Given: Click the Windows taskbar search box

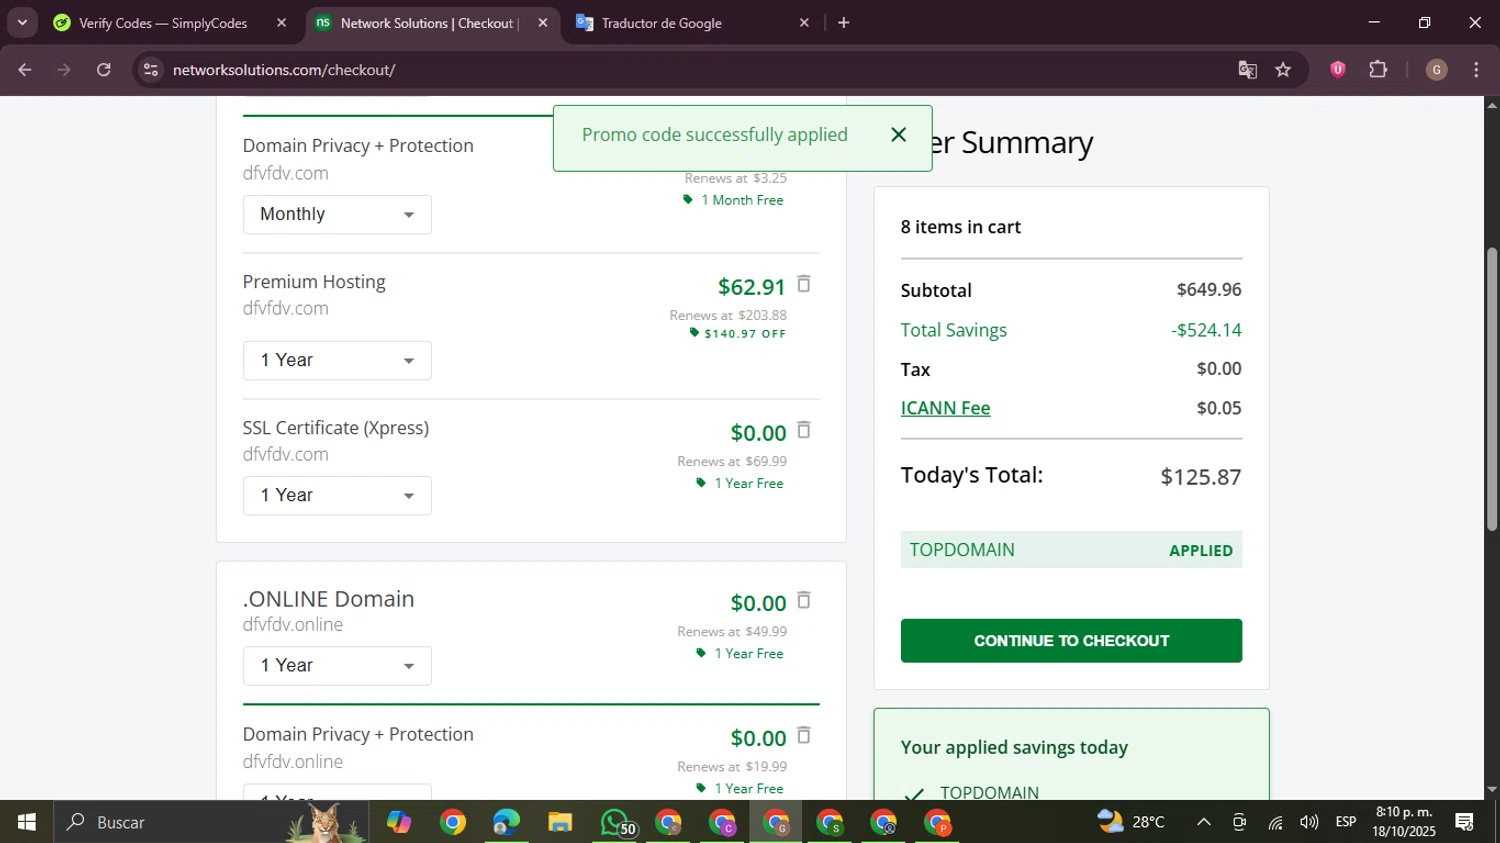Looking at the screenshot, I should click(x=210, y=822).
